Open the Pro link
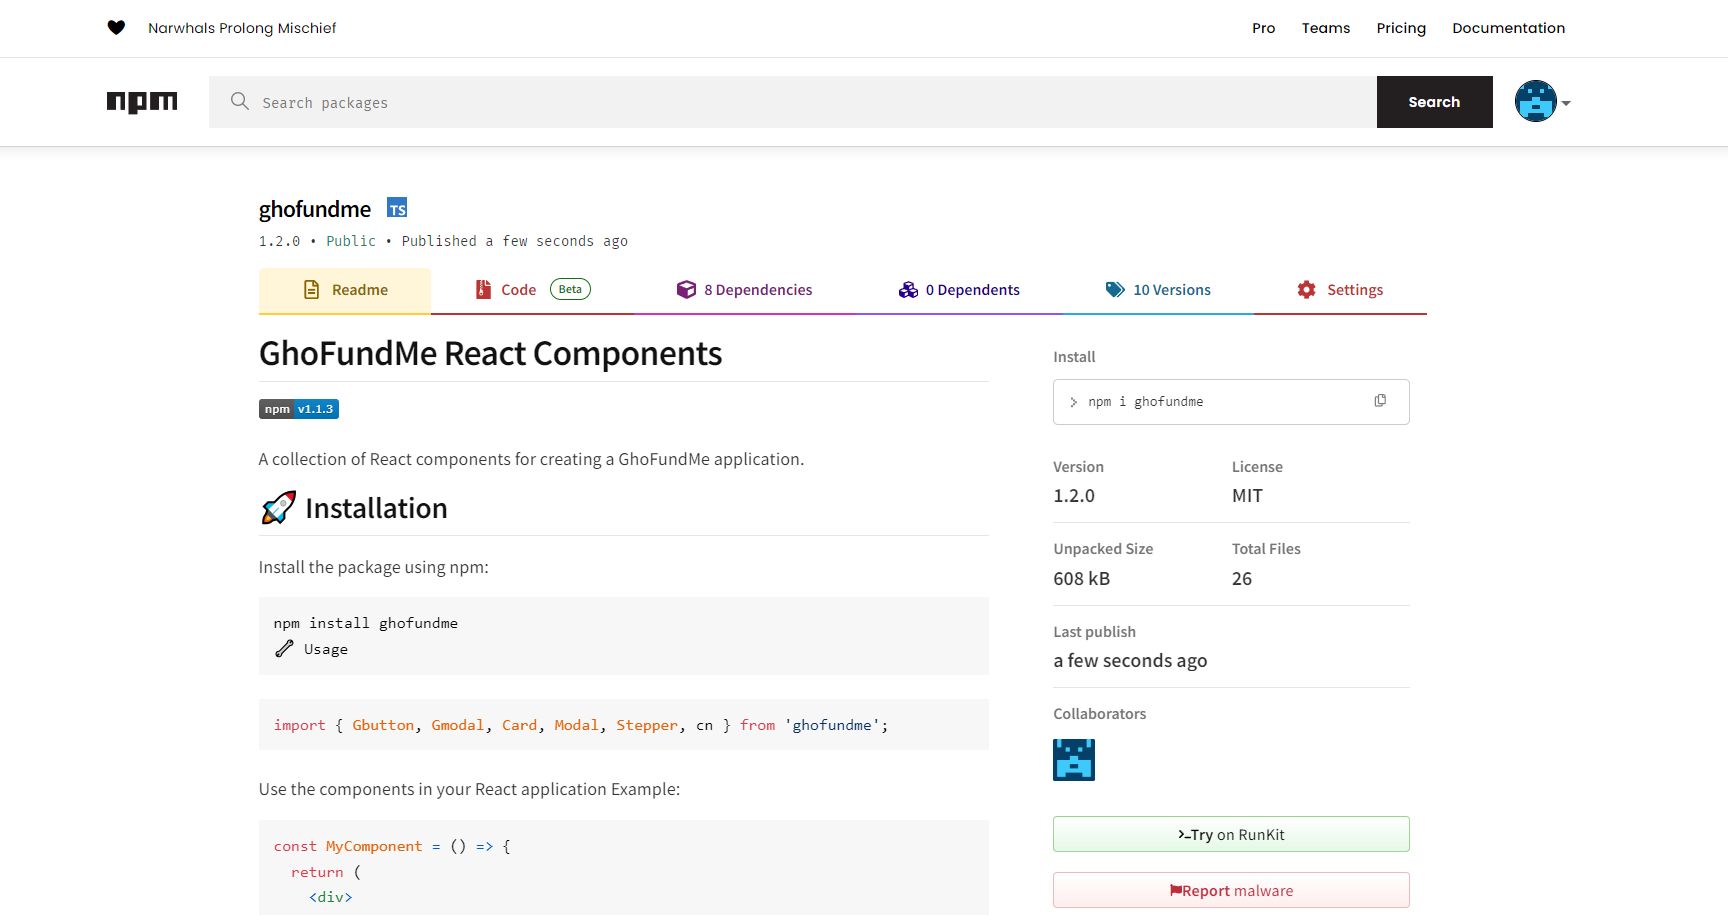This screenshot has height=915, width=1728. [1264, 28]
